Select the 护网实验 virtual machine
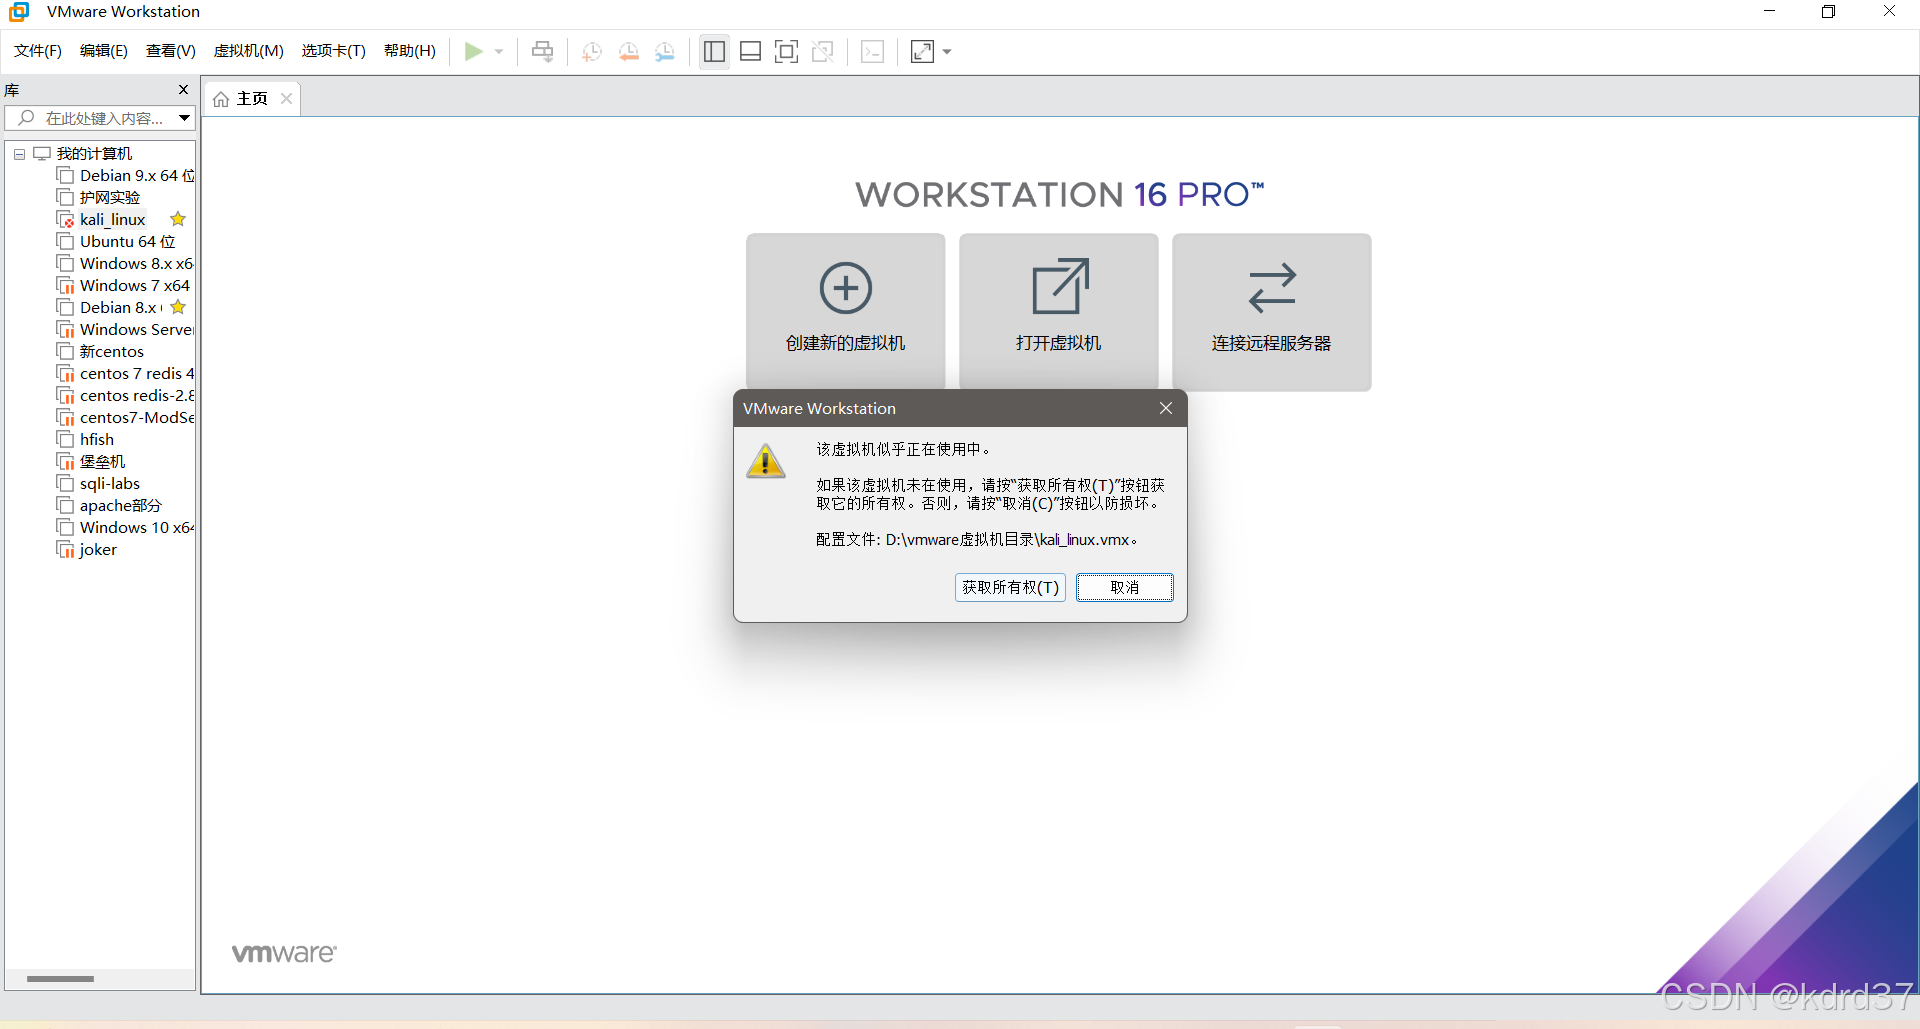 point(99,197)
